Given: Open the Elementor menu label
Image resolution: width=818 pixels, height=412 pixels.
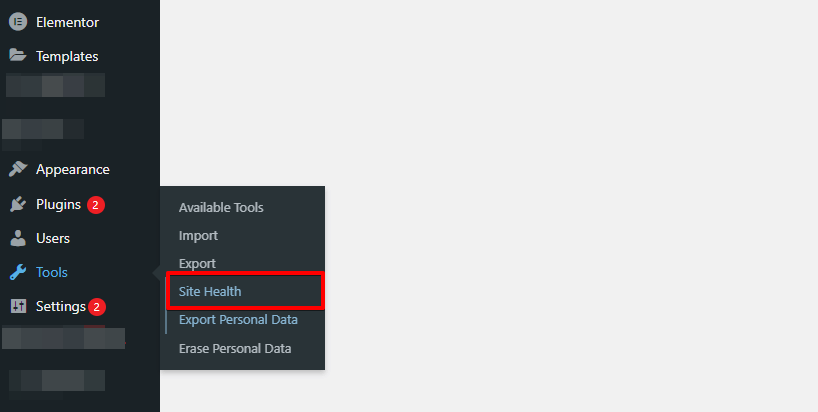Looking at the screenshot, I should point(67,22).
